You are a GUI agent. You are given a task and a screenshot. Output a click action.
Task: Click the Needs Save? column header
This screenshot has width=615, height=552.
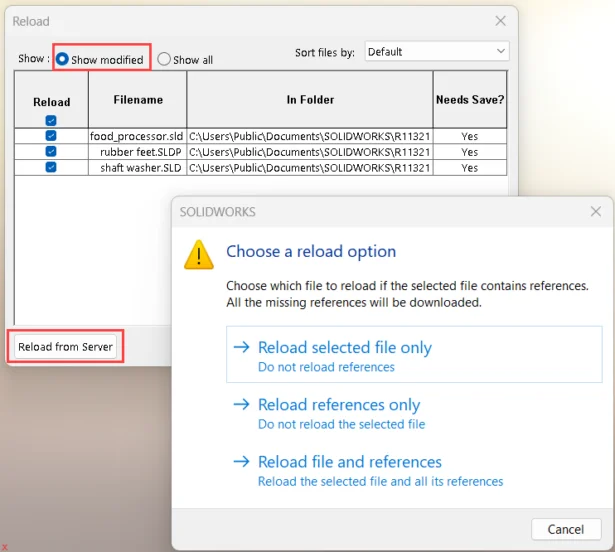[470, 100]
